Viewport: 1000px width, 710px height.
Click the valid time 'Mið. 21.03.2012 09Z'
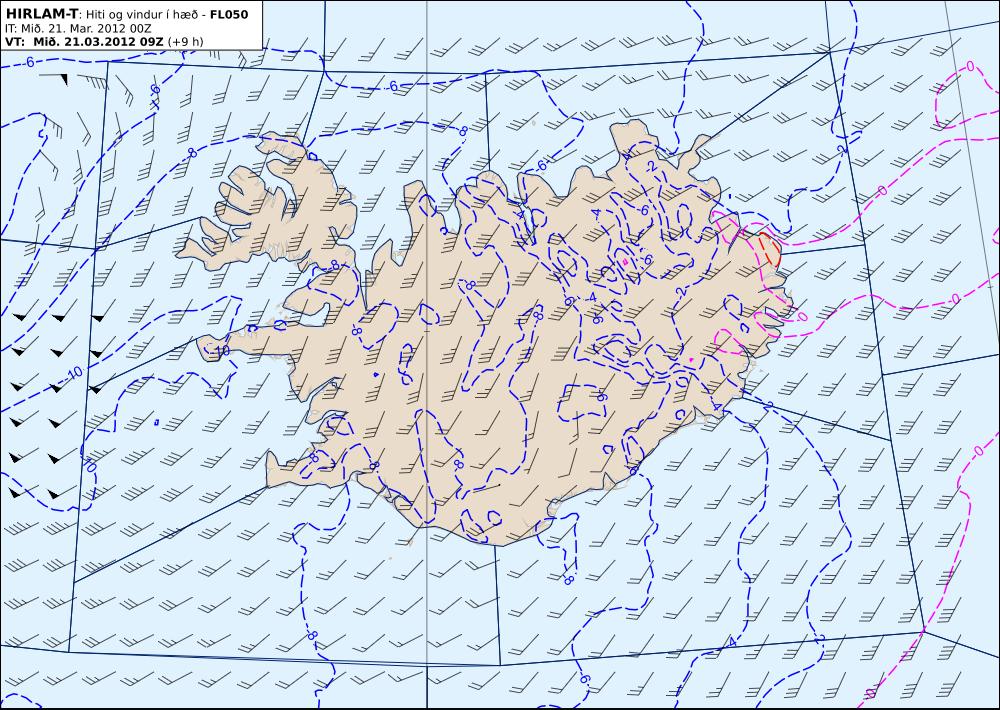click(x=98, y=41)
